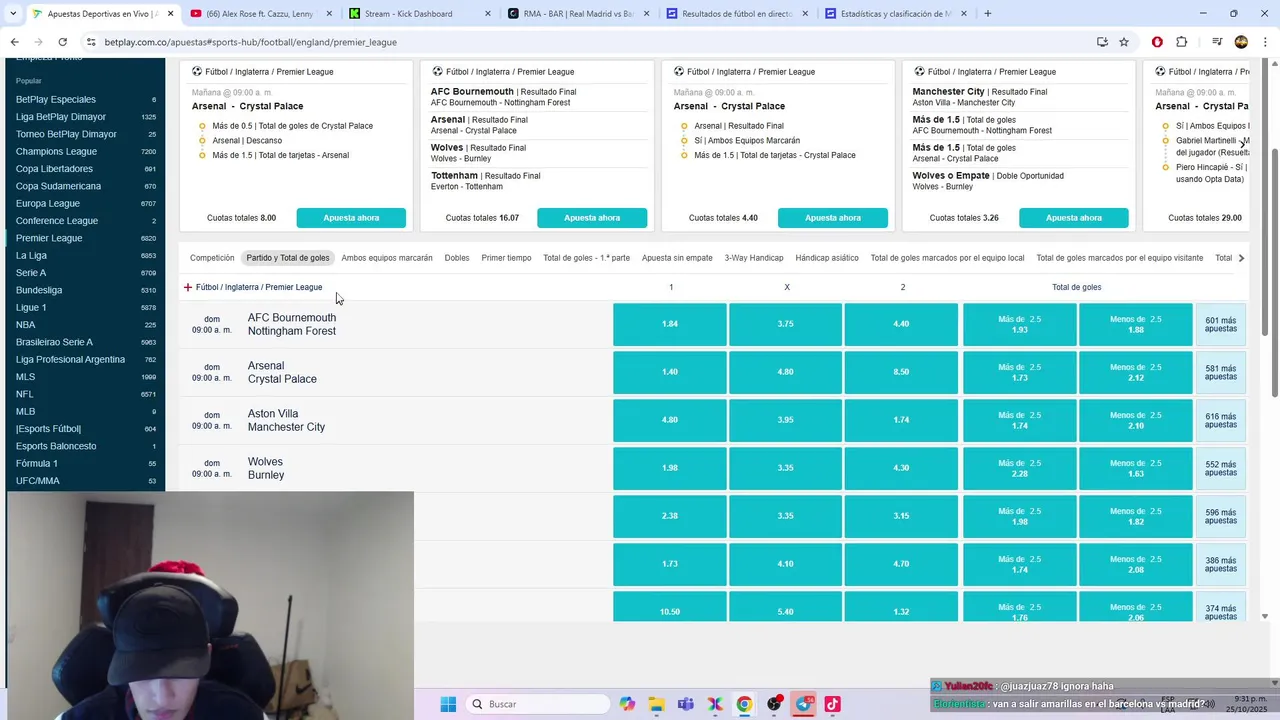Open File Explorer from the taskbar
The image size is (1280, 720).
[656, 704]
